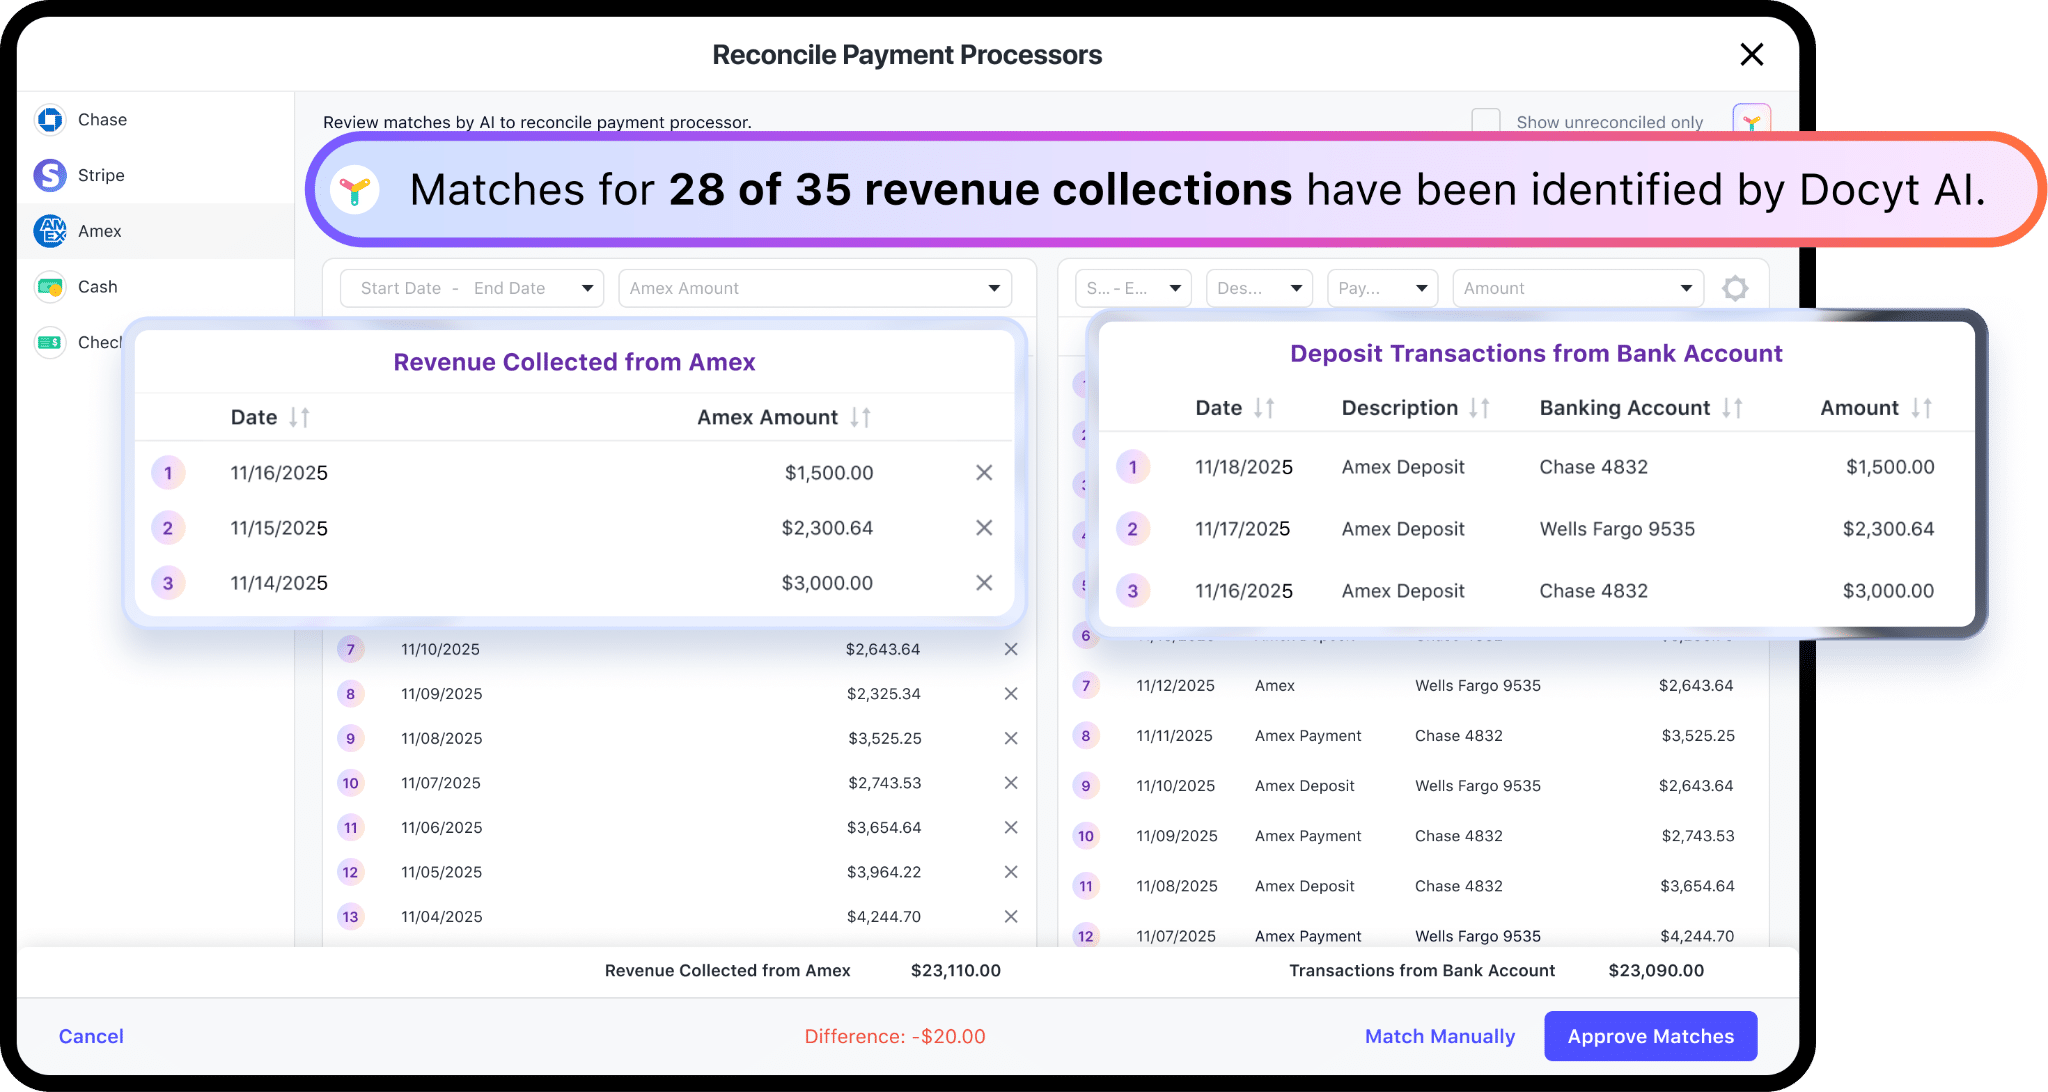This screenshot has height=1092, width=2048.
Task: Sort deposit table by Amount
Action: tap(1921, 408)
